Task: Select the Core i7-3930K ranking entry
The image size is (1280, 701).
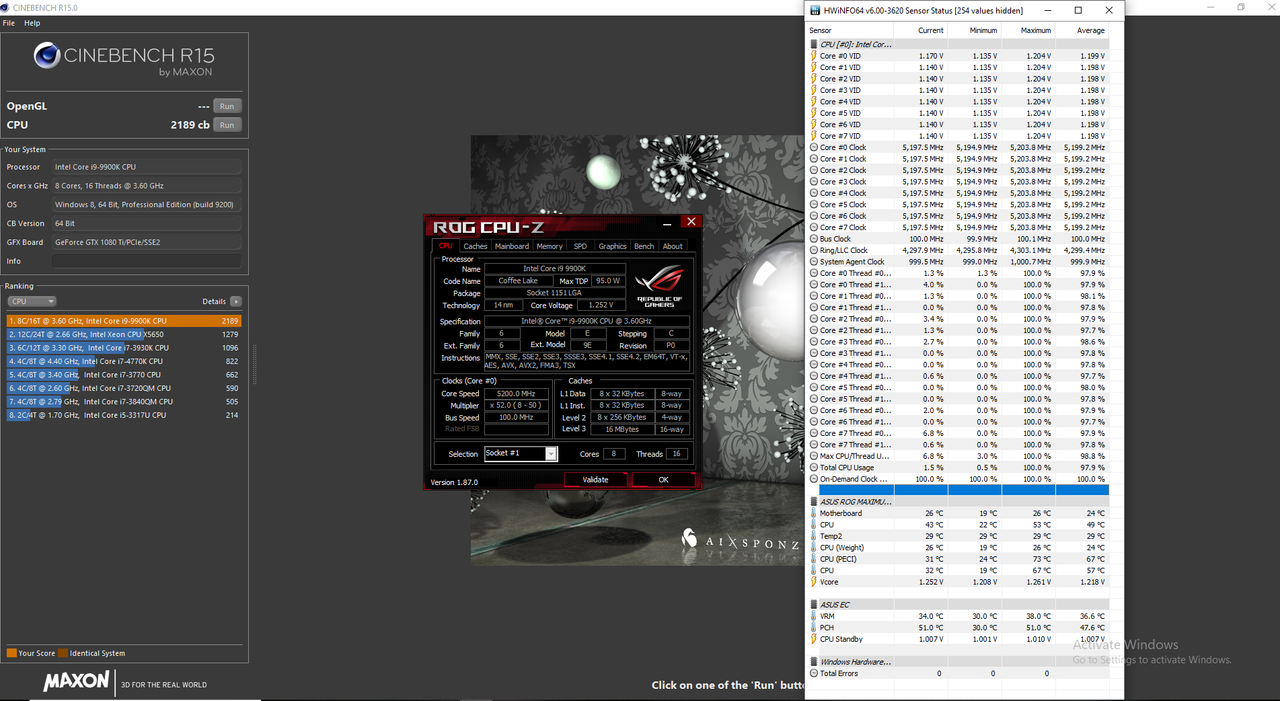Action: pos(124,348)
